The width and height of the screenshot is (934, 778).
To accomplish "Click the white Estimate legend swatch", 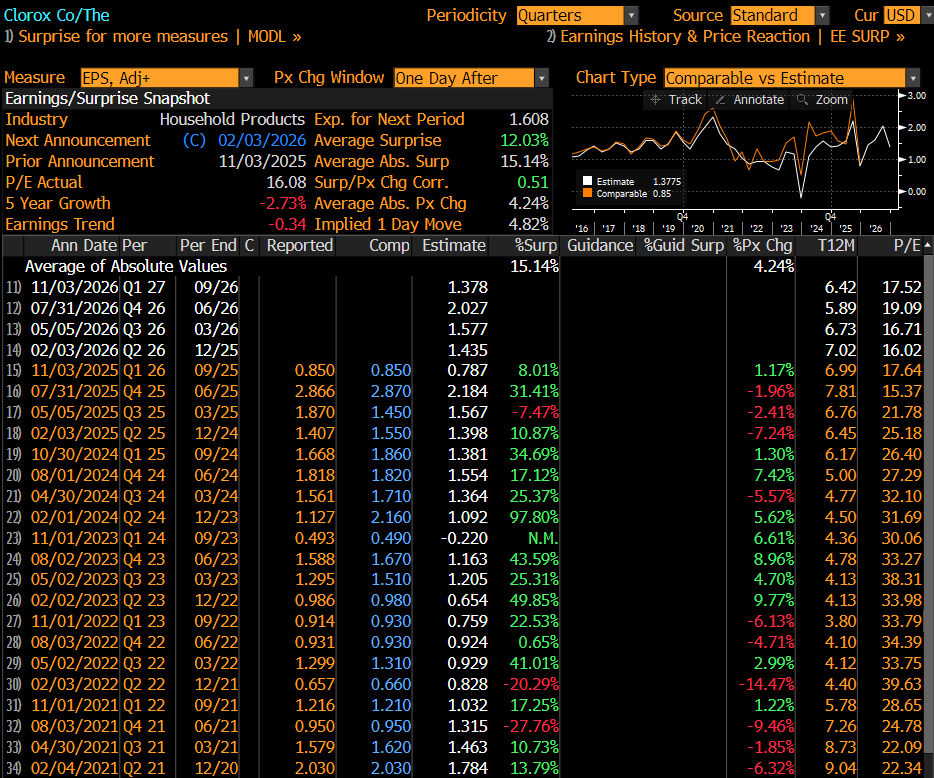I will pyautogui.click(x=587, y=181).
